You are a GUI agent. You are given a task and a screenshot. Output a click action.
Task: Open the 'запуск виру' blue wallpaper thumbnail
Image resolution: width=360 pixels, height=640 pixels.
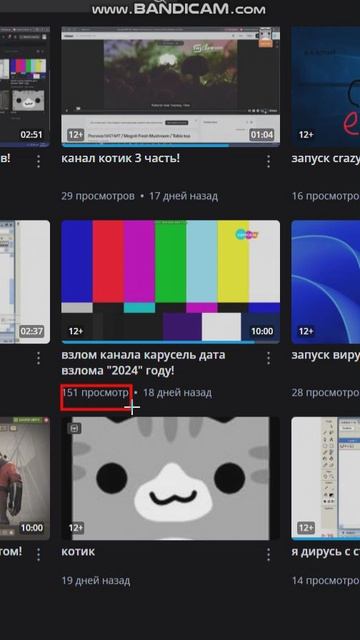[326, 282]
